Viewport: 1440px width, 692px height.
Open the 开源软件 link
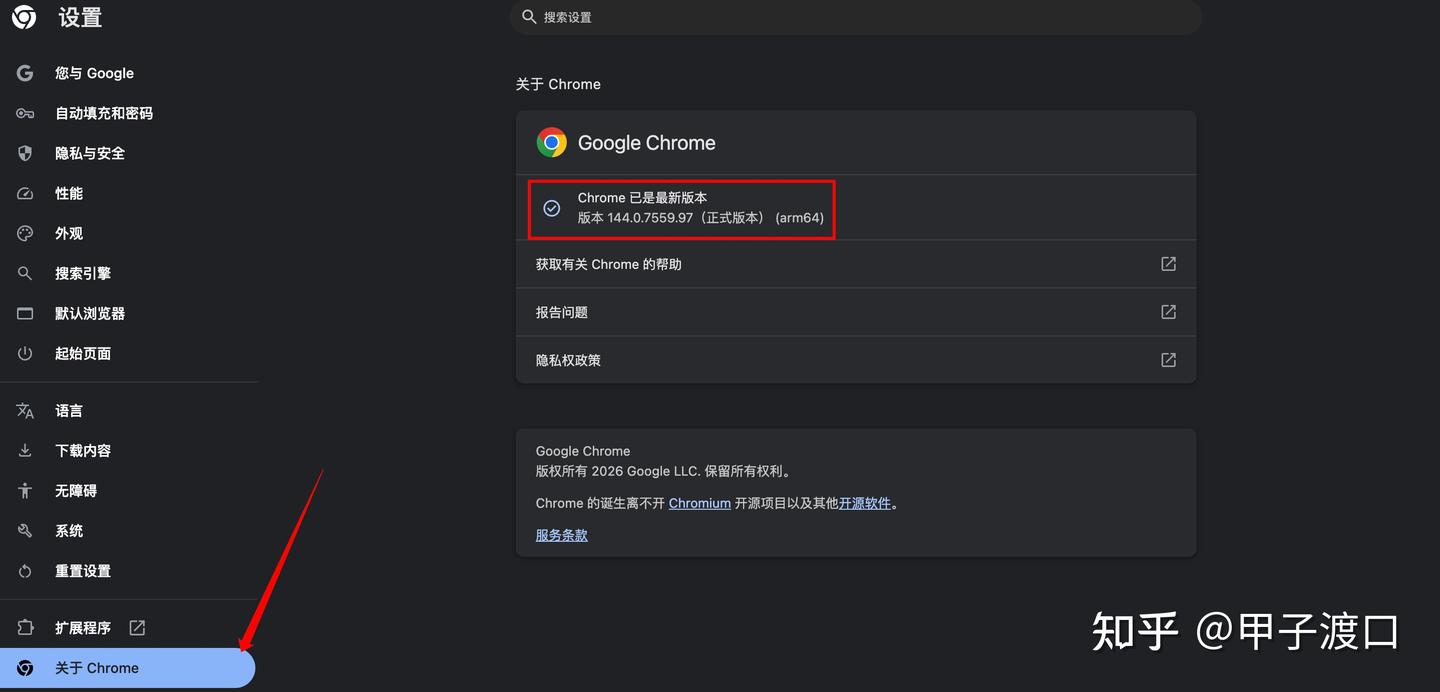(x=865, y=503)
